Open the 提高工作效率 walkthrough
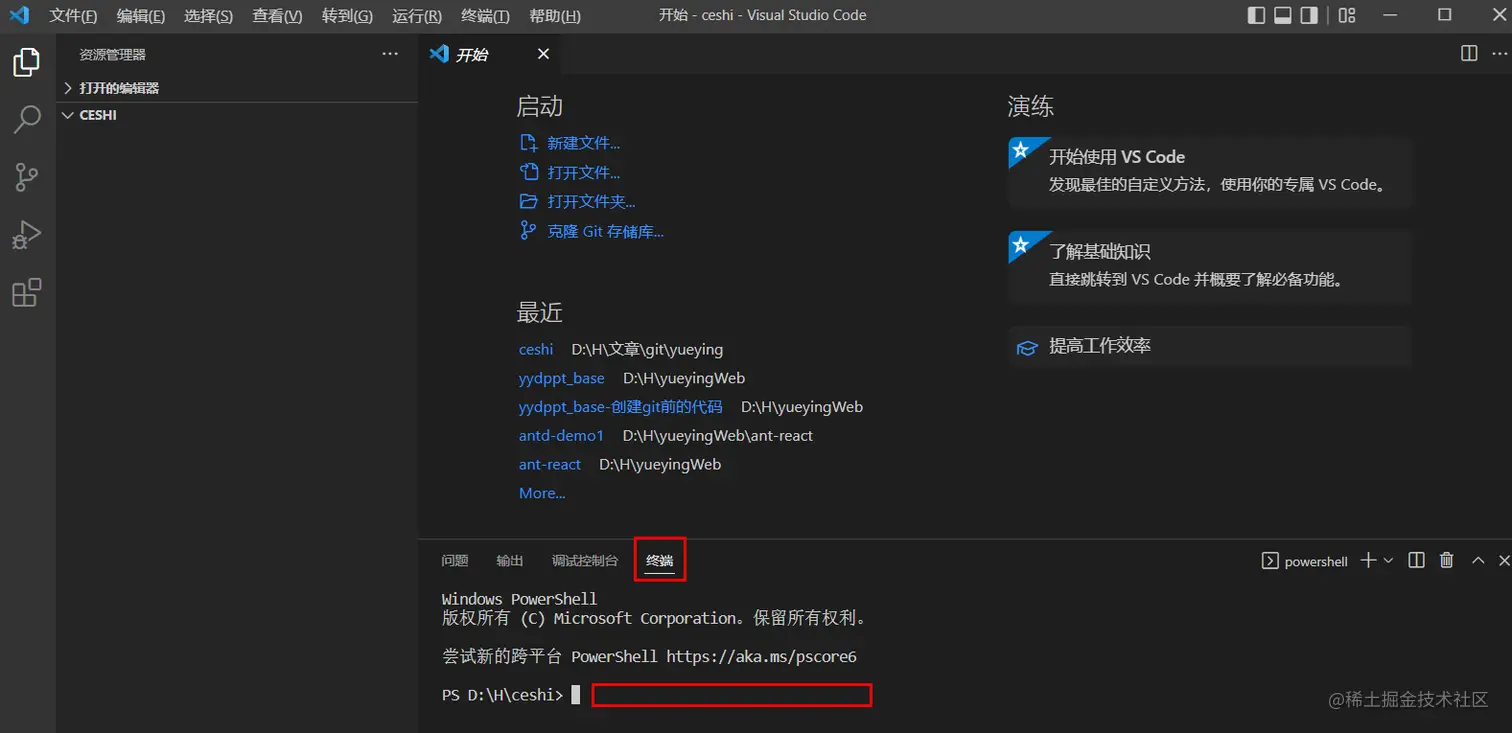Image resolution: width=1512 pixels, height=733 pixels. pyautogui.click(x=1210, y=346)
